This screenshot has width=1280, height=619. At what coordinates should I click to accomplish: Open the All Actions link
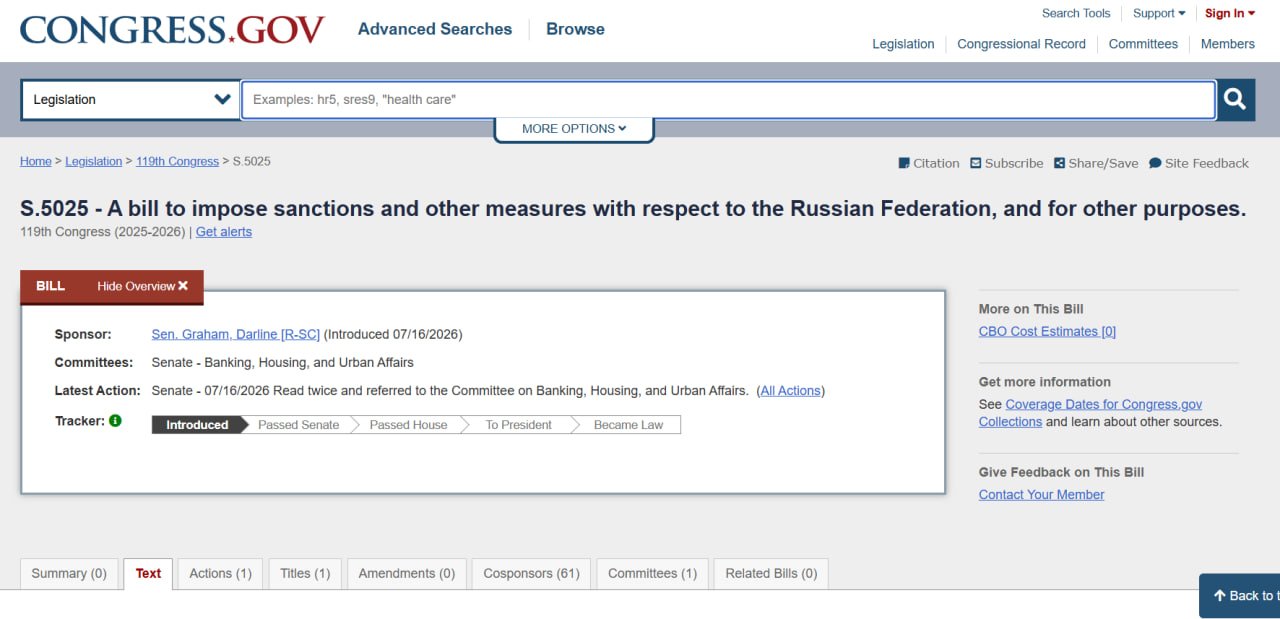pyautogui.click(x=791, y=390)
